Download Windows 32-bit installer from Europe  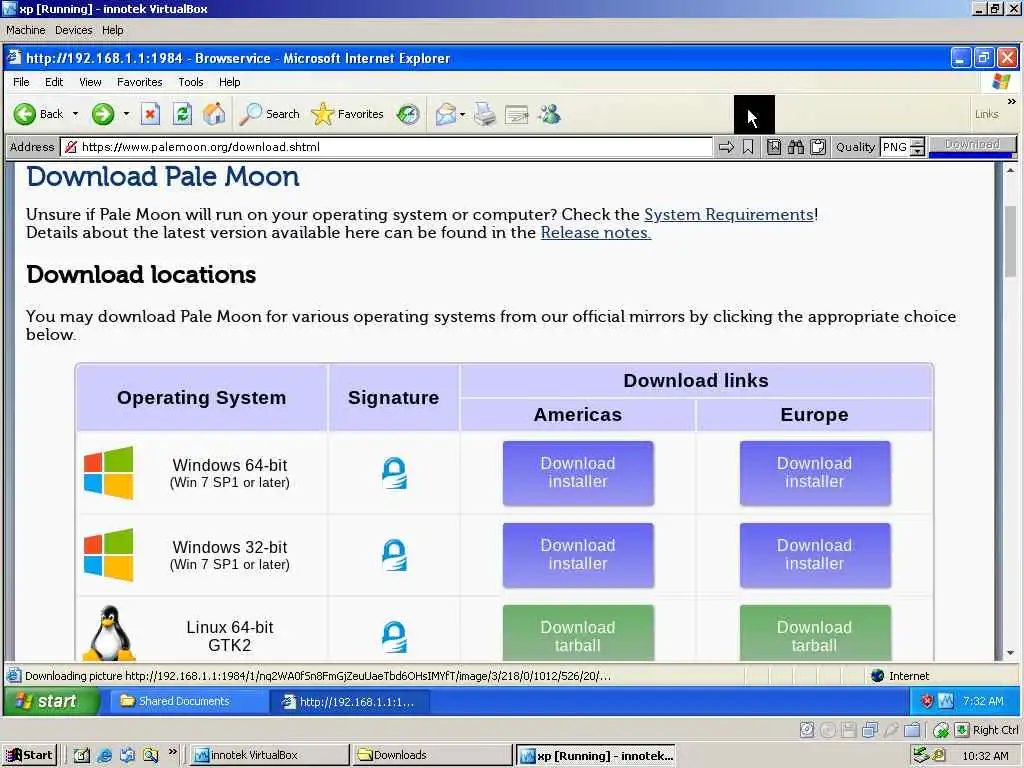(815, 555)
